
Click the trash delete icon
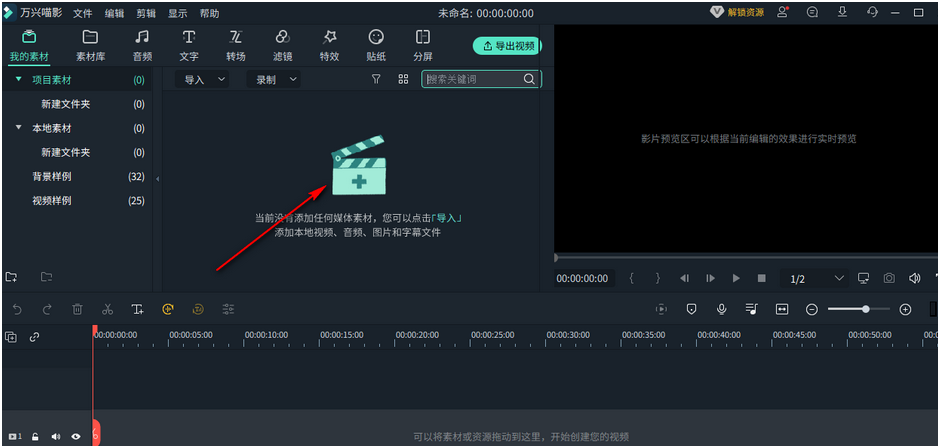pos(77,309)
